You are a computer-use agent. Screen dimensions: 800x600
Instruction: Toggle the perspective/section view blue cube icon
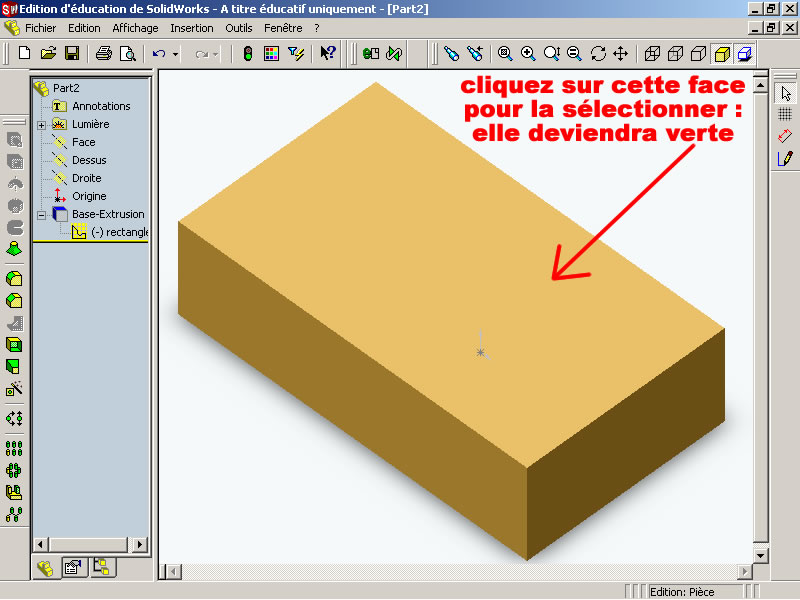coord(745,54)
